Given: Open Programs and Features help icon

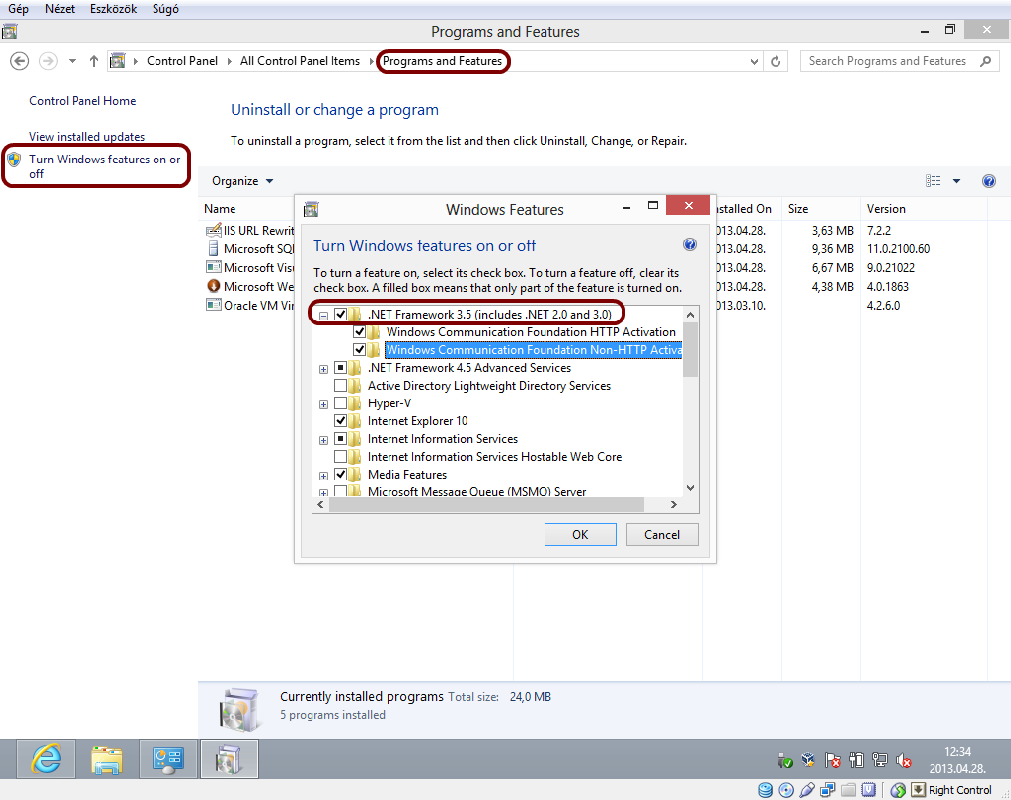Looking at the screenshot, I should pyautogui.click(x=988, y=181).
